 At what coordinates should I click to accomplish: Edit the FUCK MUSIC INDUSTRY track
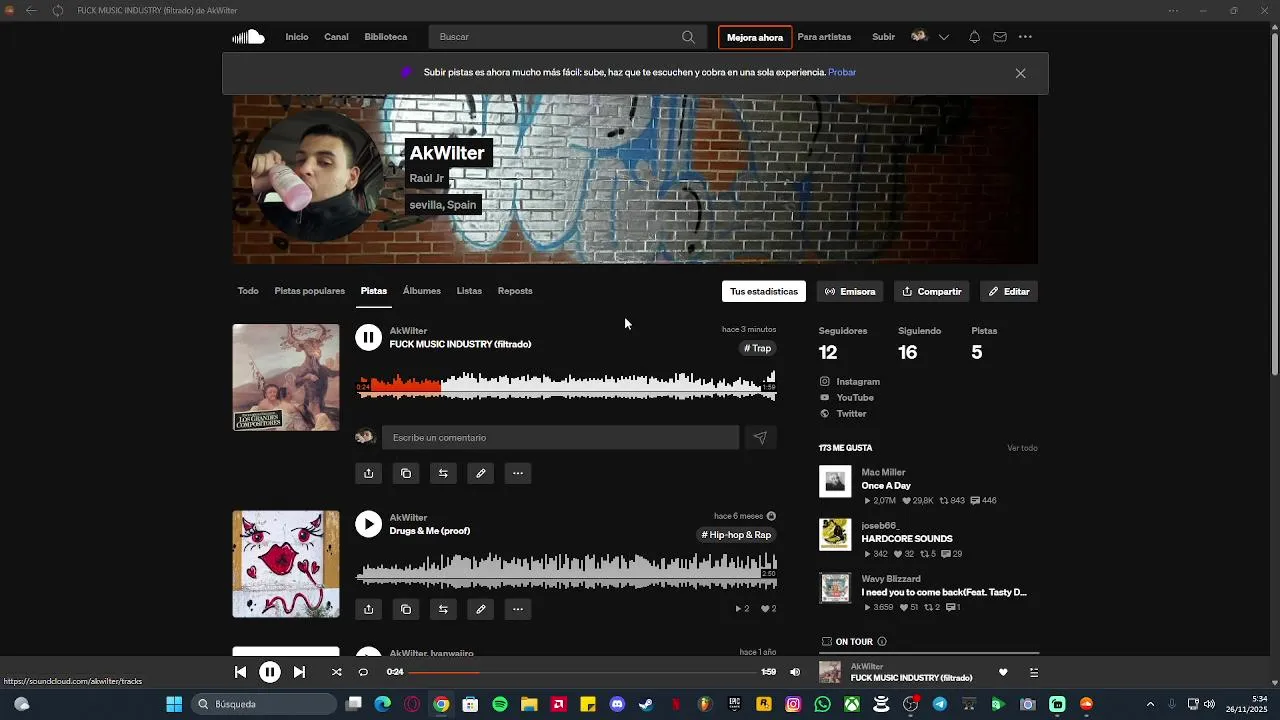pos(481,473)
